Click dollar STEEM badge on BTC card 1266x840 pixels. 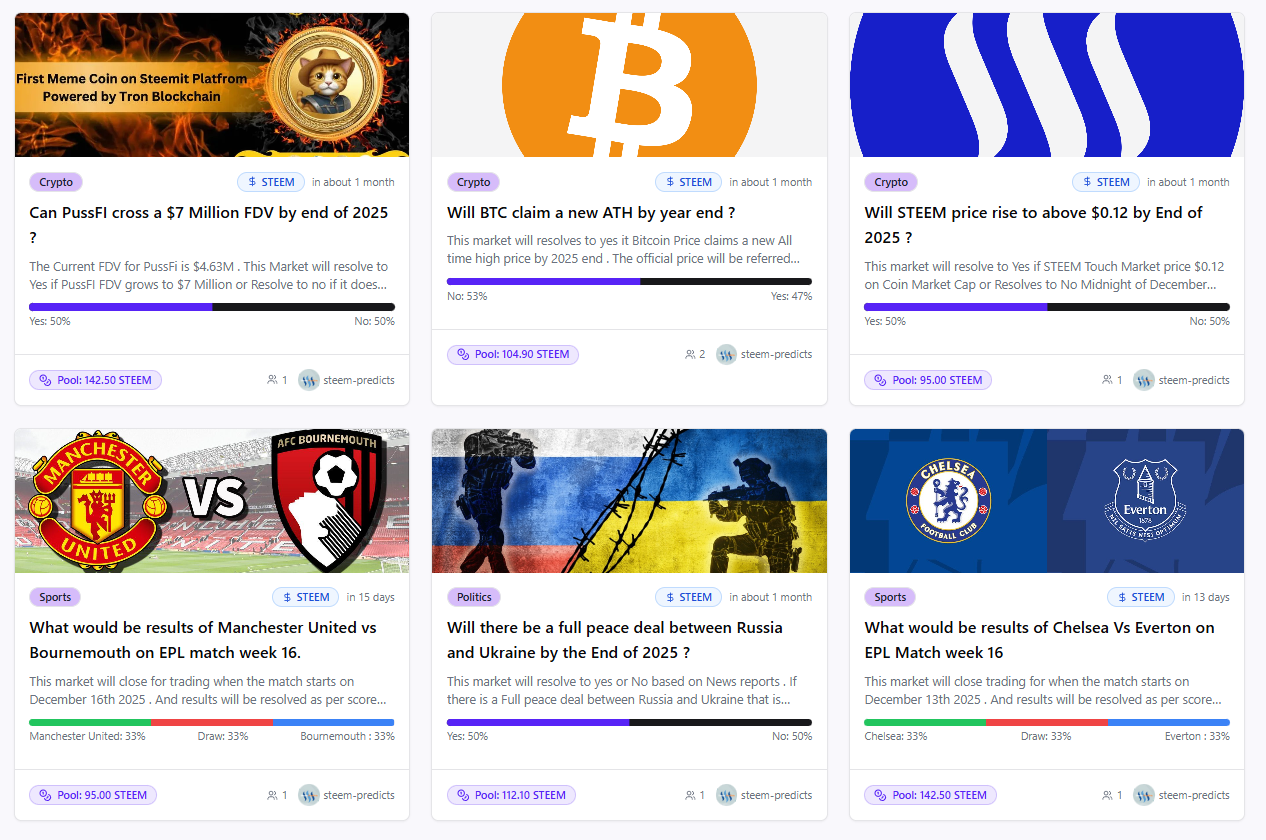(x=688, y=182)
